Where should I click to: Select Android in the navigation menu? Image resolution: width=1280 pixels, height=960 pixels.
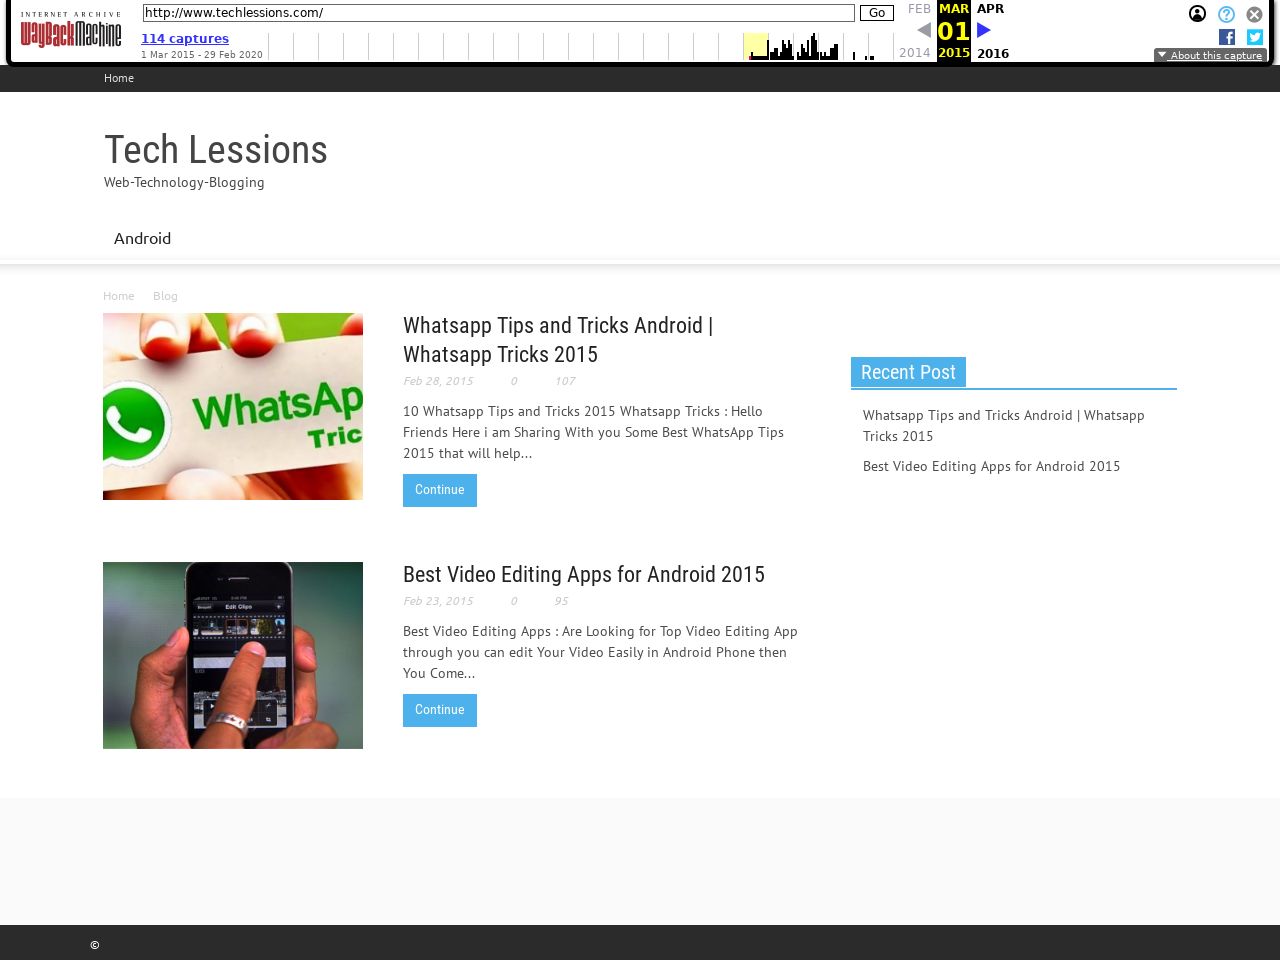(142, 238)
